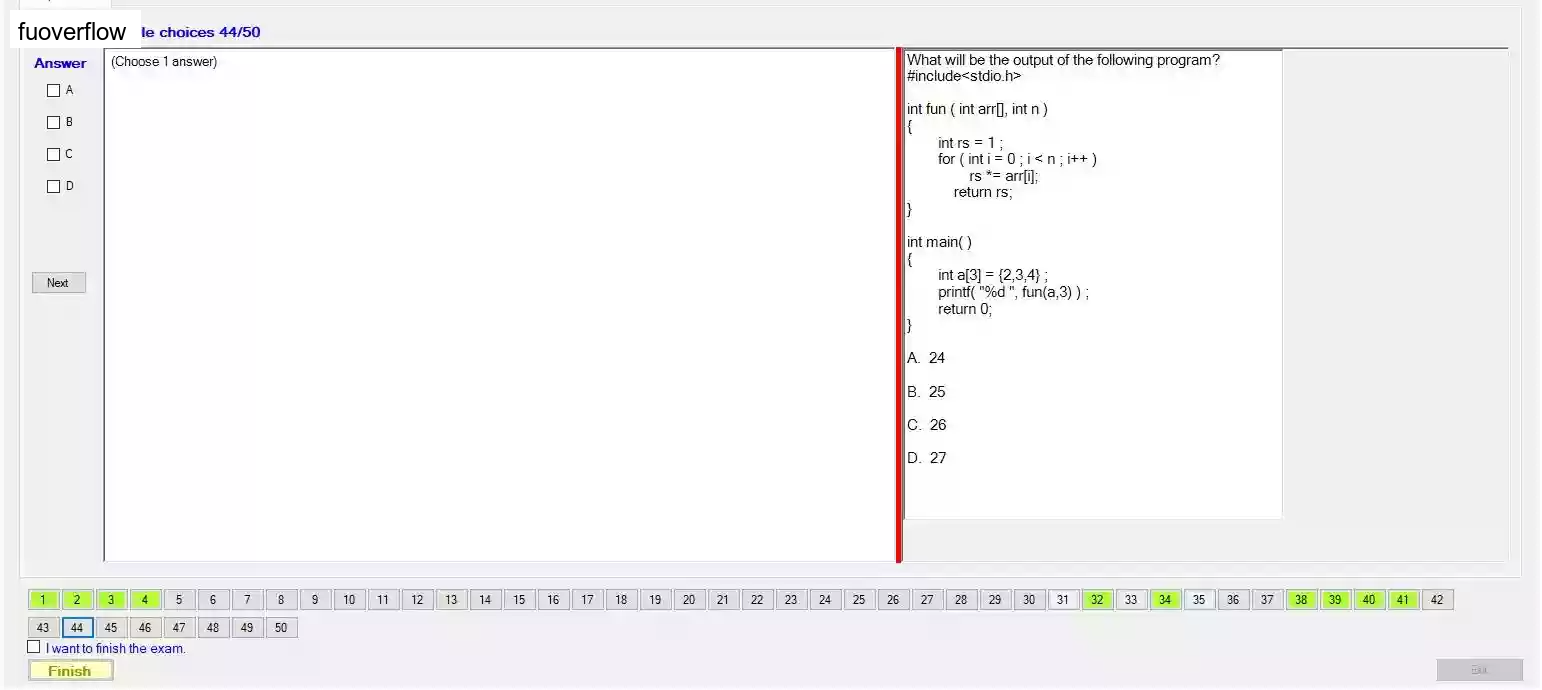Go to question 18

621,600
